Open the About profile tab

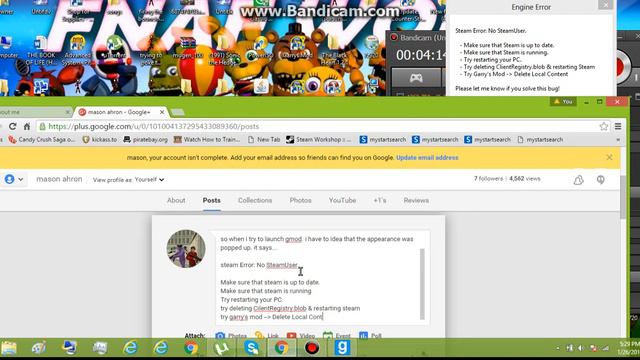click(x=176, y=200)
